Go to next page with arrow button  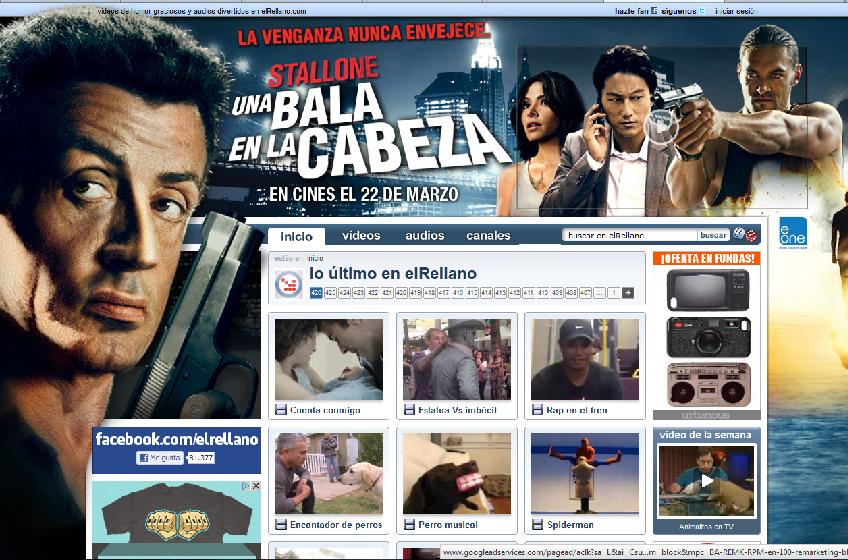click(628, 293)
